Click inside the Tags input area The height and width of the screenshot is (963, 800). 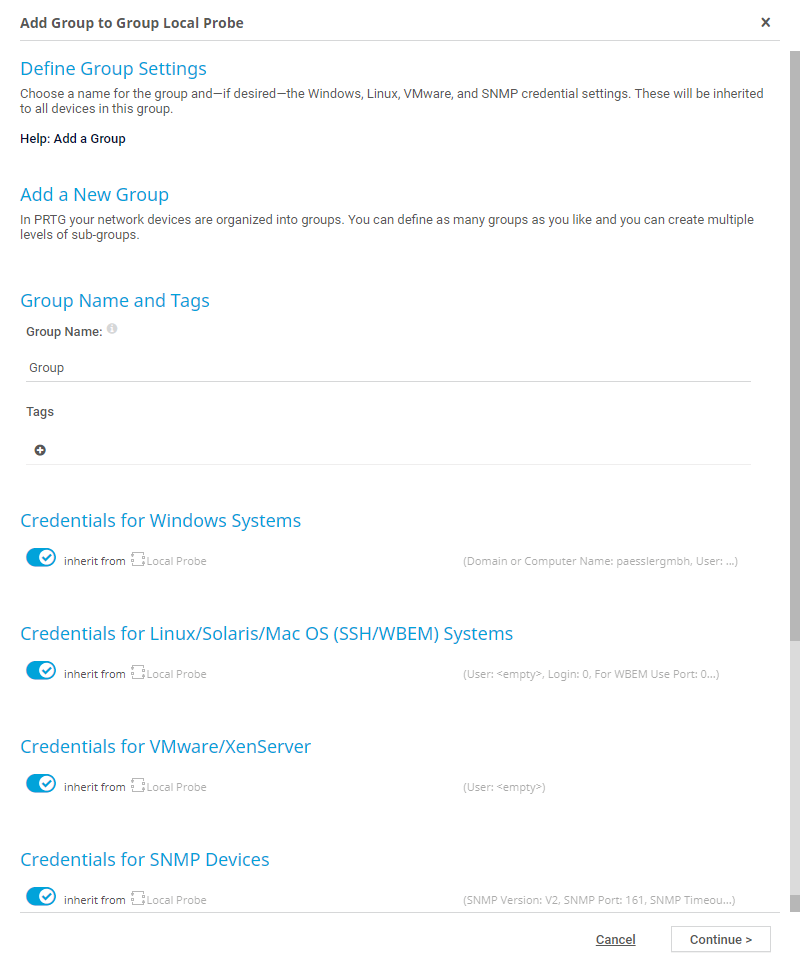tap(400, 450)
